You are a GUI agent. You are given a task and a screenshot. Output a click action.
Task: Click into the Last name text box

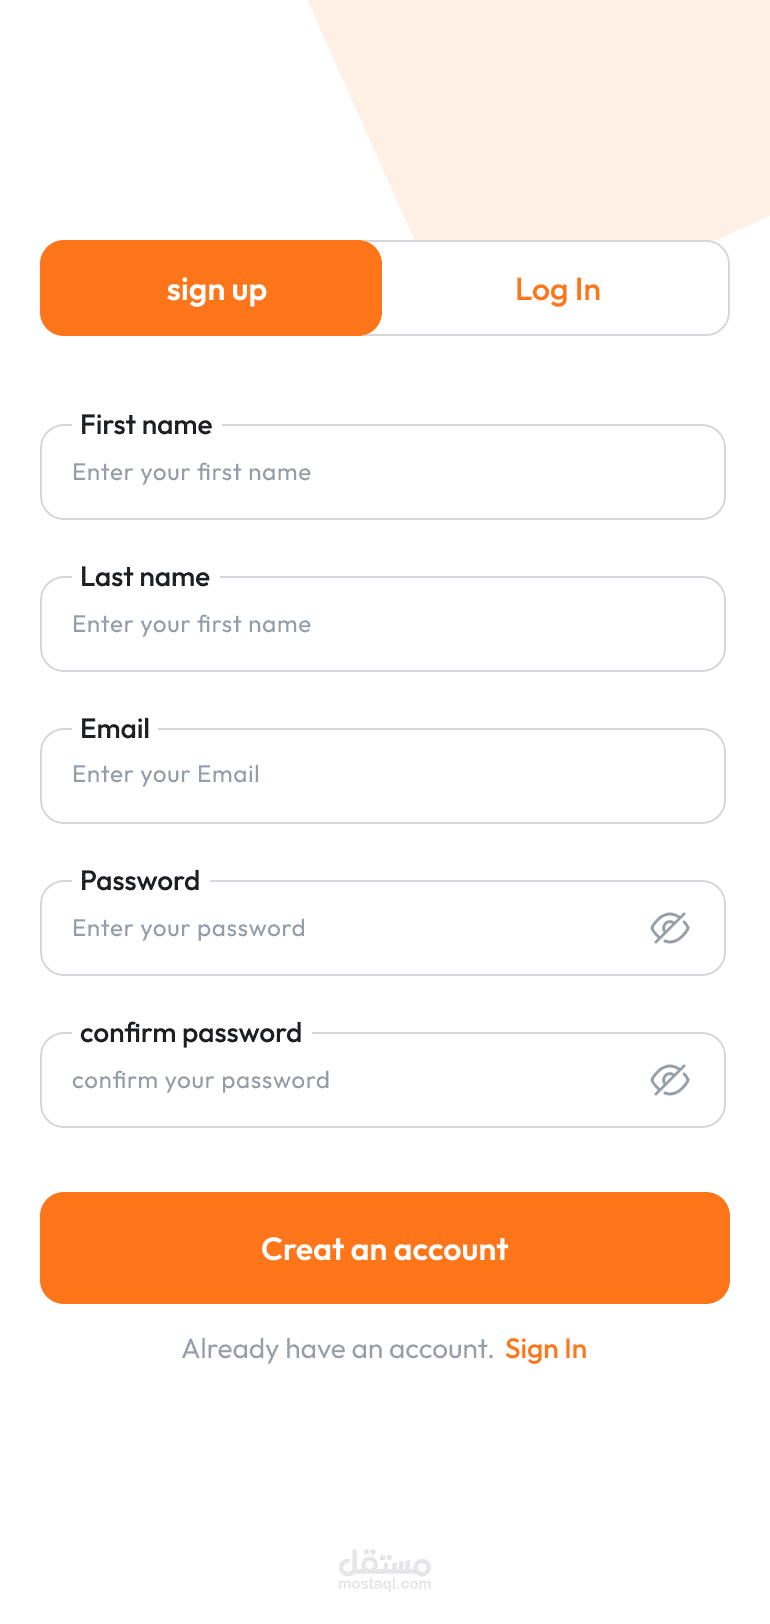[382, 625]
